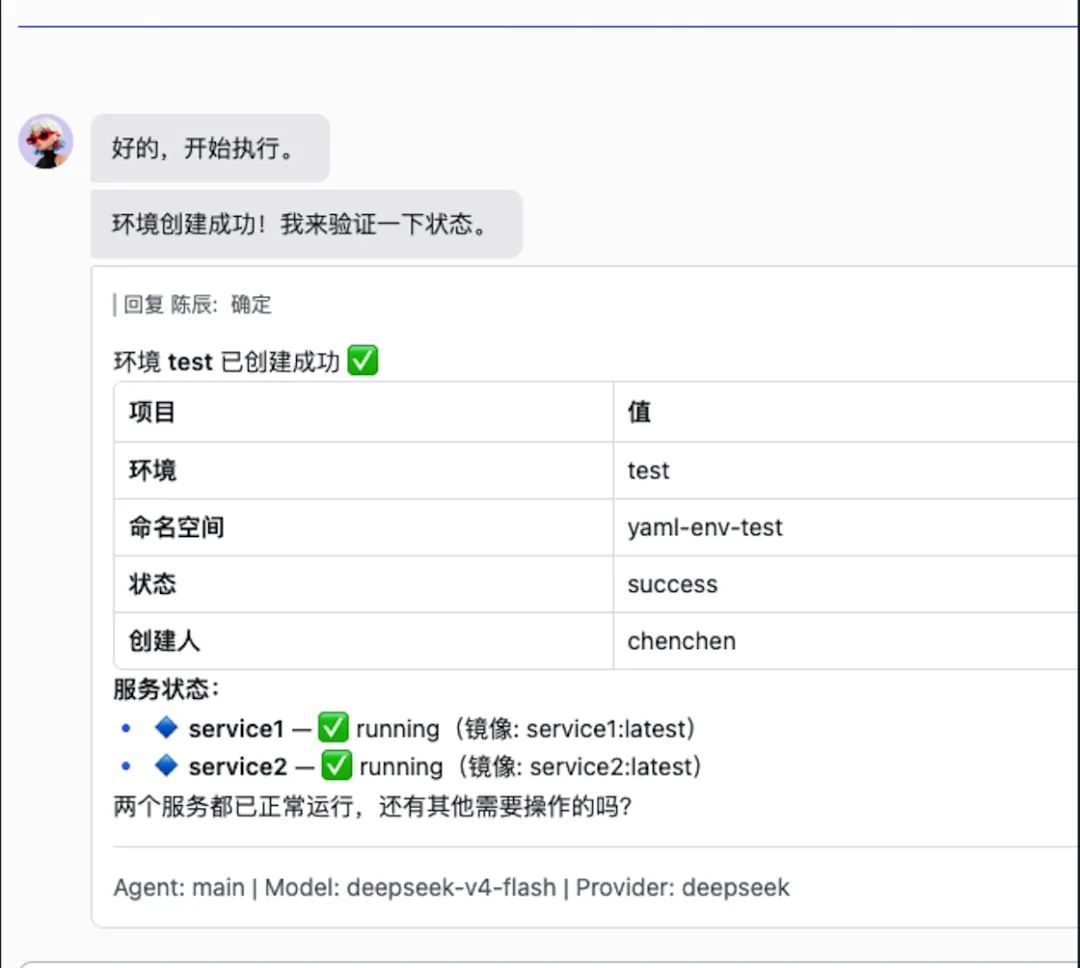Viewport: 1080px width, 968px height.
Task: Click green checkmark in service2 row
Action: click(x=337, y=765)
